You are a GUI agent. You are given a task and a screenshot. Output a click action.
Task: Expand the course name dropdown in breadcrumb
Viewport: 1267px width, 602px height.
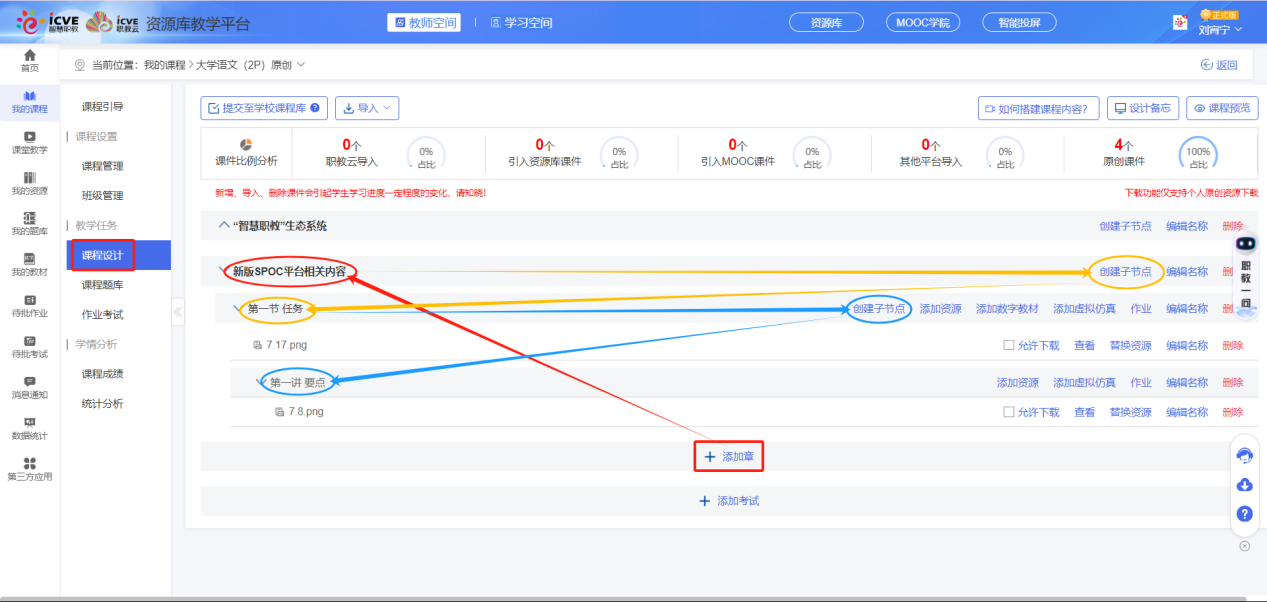tap(301, 65)
